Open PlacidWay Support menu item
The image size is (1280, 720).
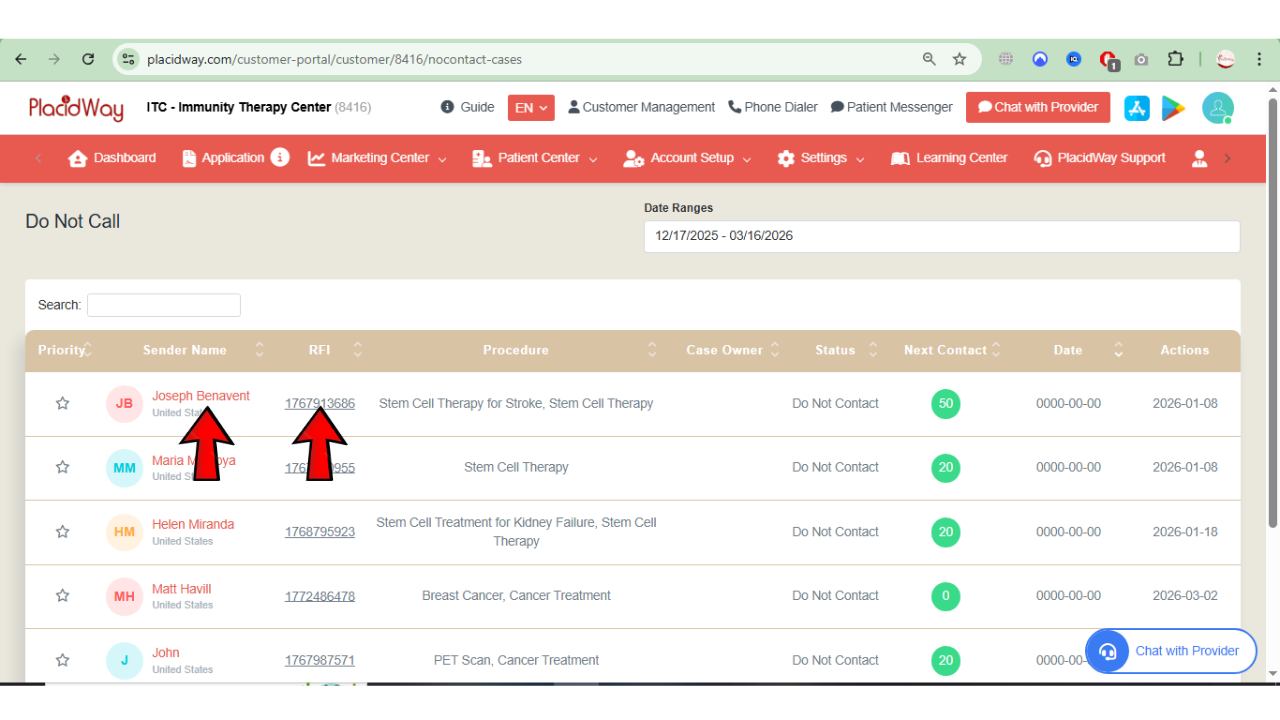(x=1099, y=159)
